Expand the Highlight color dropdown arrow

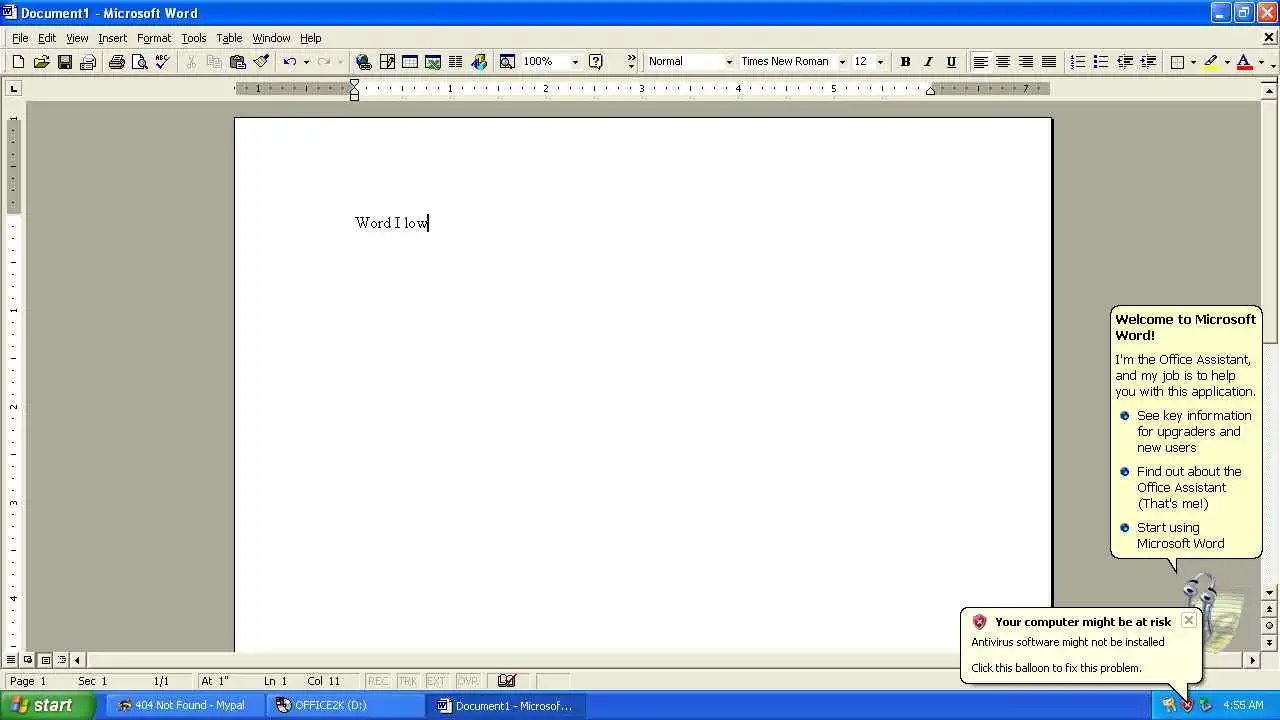click(1227, 62)
